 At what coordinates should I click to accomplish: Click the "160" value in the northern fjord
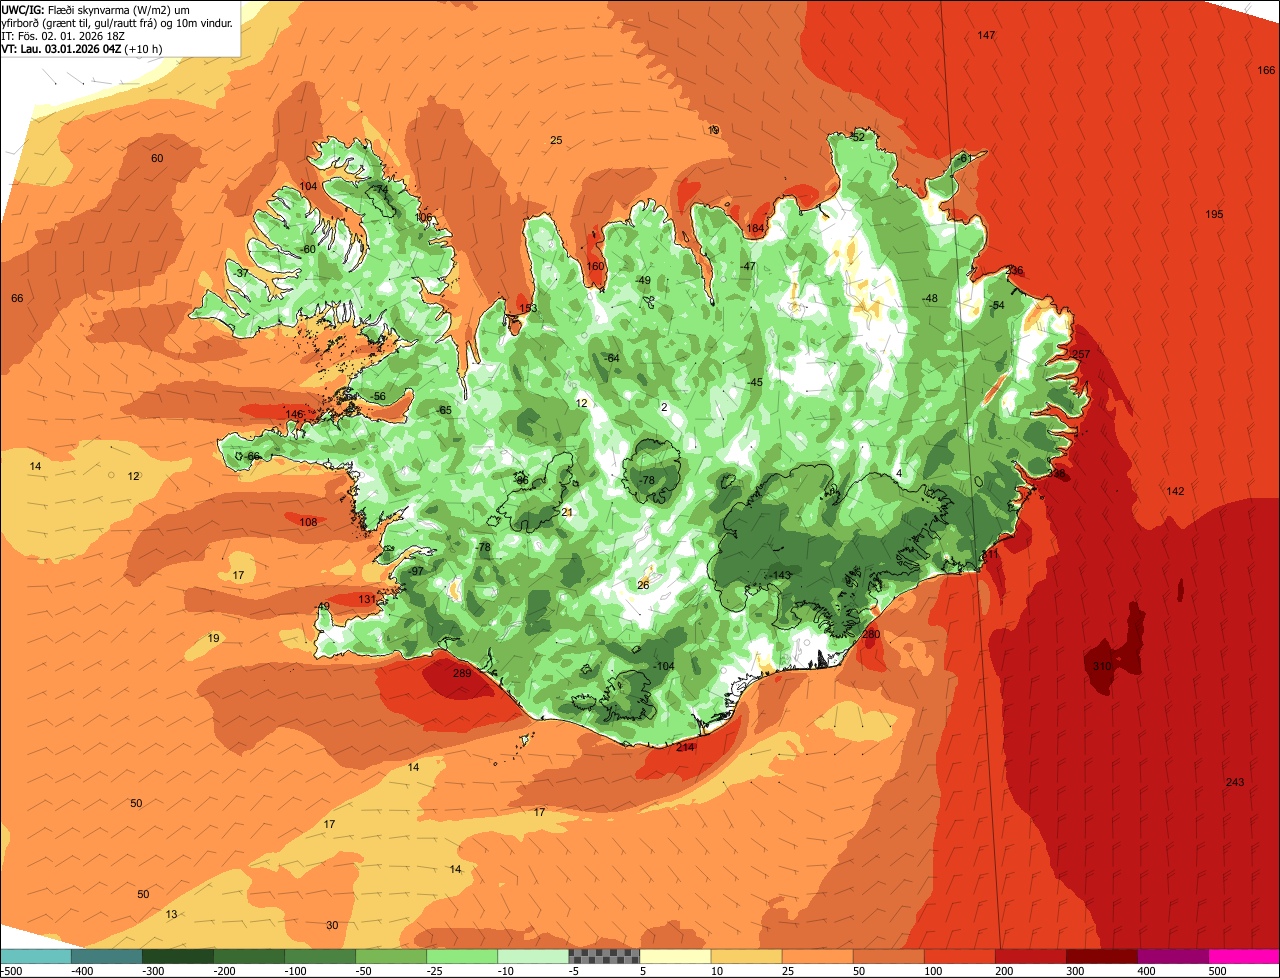(596, 266)
